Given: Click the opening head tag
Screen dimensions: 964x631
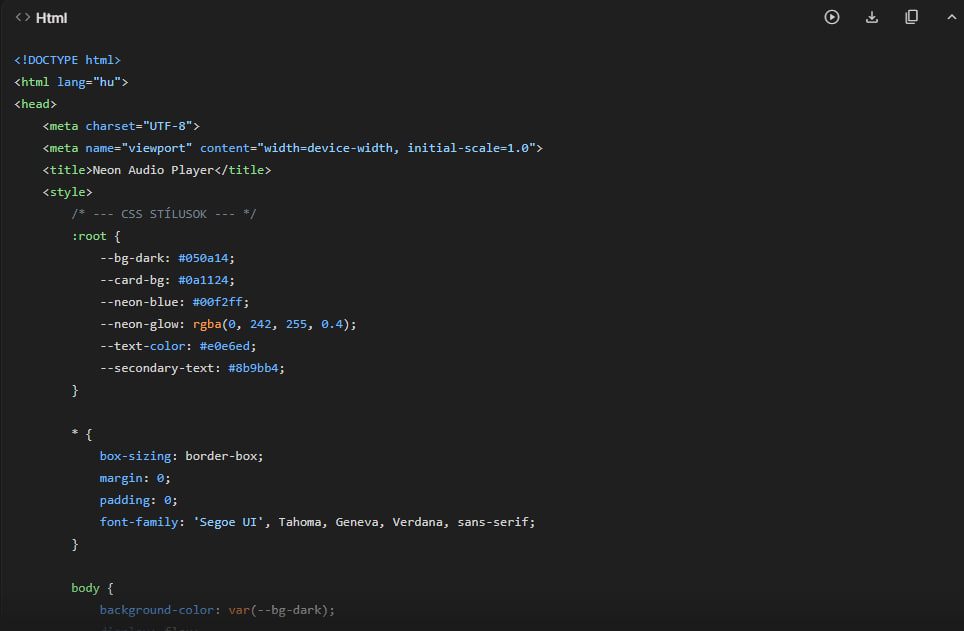Looking at the screenshot, I should point(35,104).
